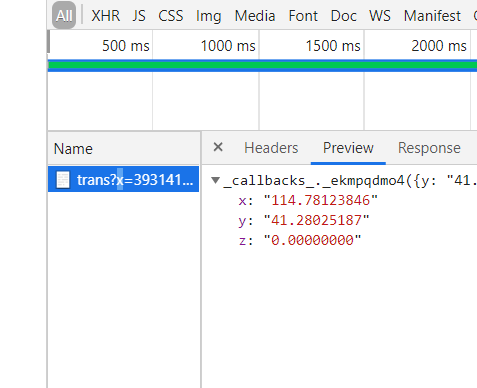The image size is (477, 388).
Task: Select the All filter button
Action: point(64,16)
